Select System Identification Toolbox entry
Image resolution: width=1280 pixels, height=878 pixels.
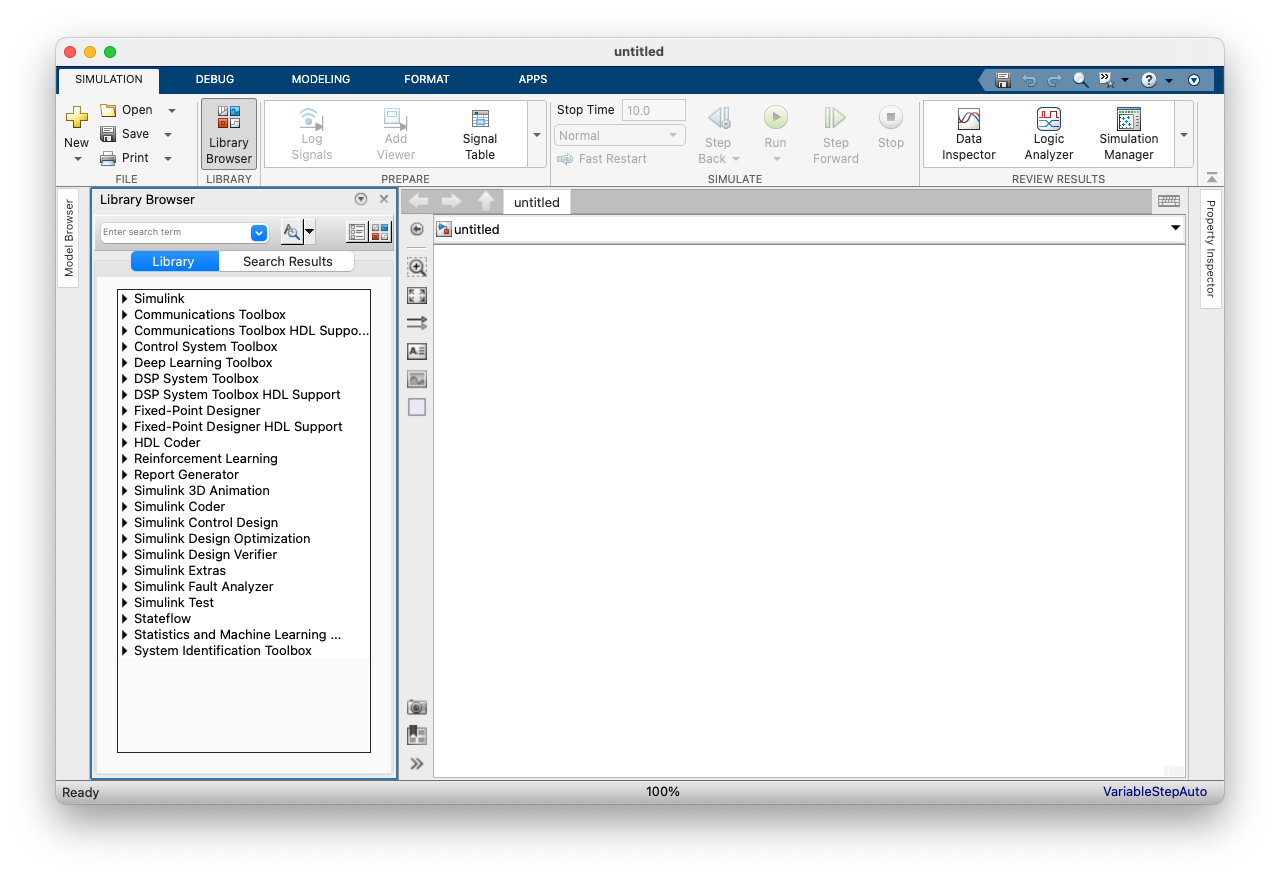click(x=223, y=650)
